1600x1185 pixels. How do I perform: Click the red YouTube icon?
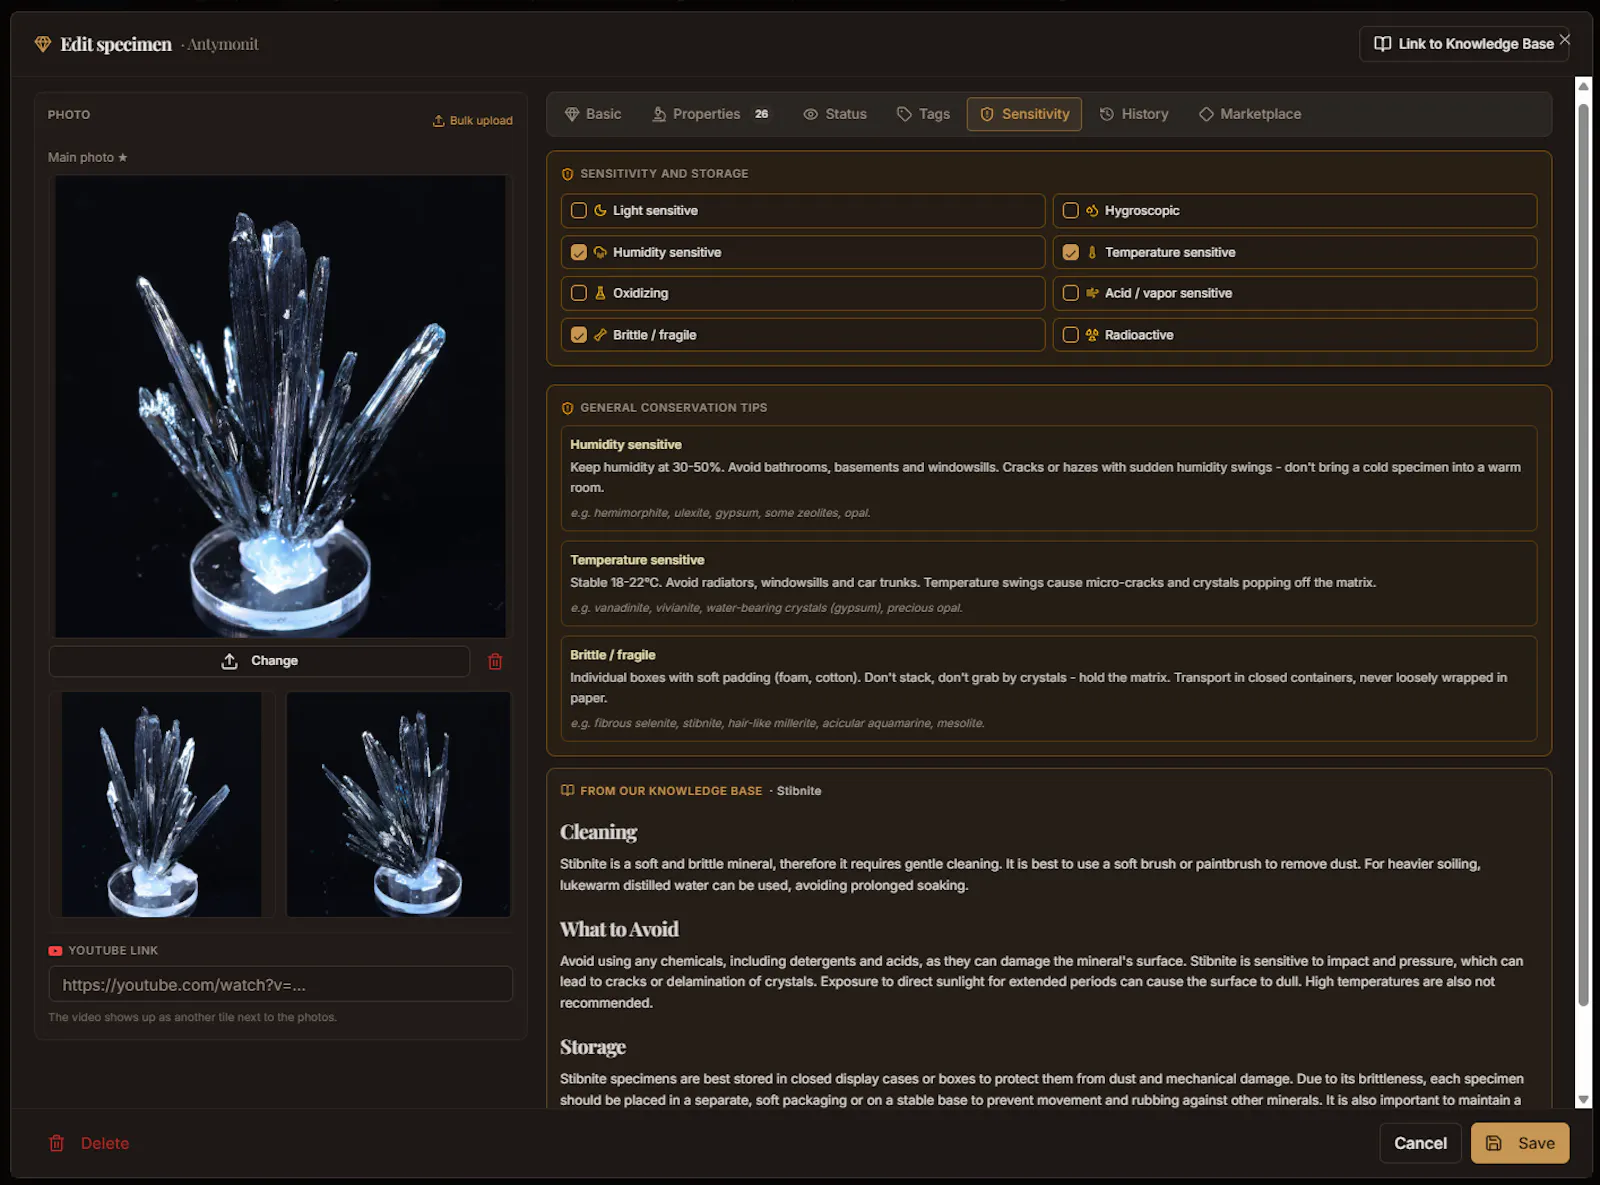coord(56,951)
